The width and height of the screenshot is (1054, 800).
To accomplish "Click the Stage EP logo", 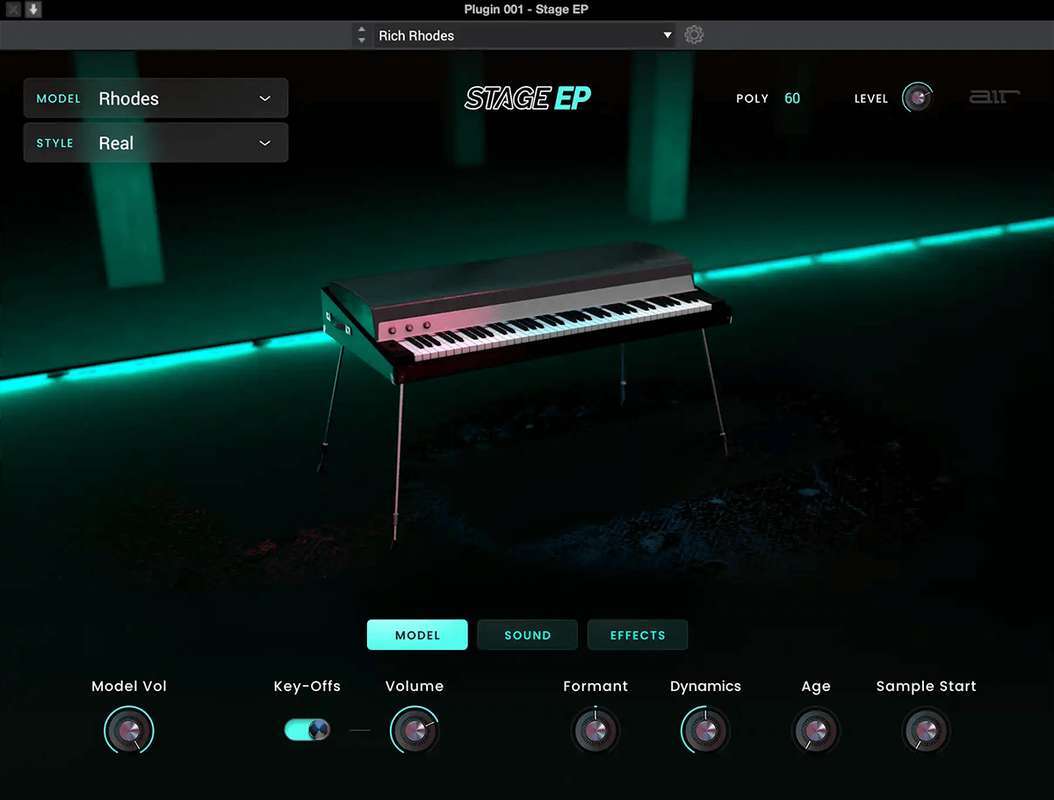I will [527, 98].
